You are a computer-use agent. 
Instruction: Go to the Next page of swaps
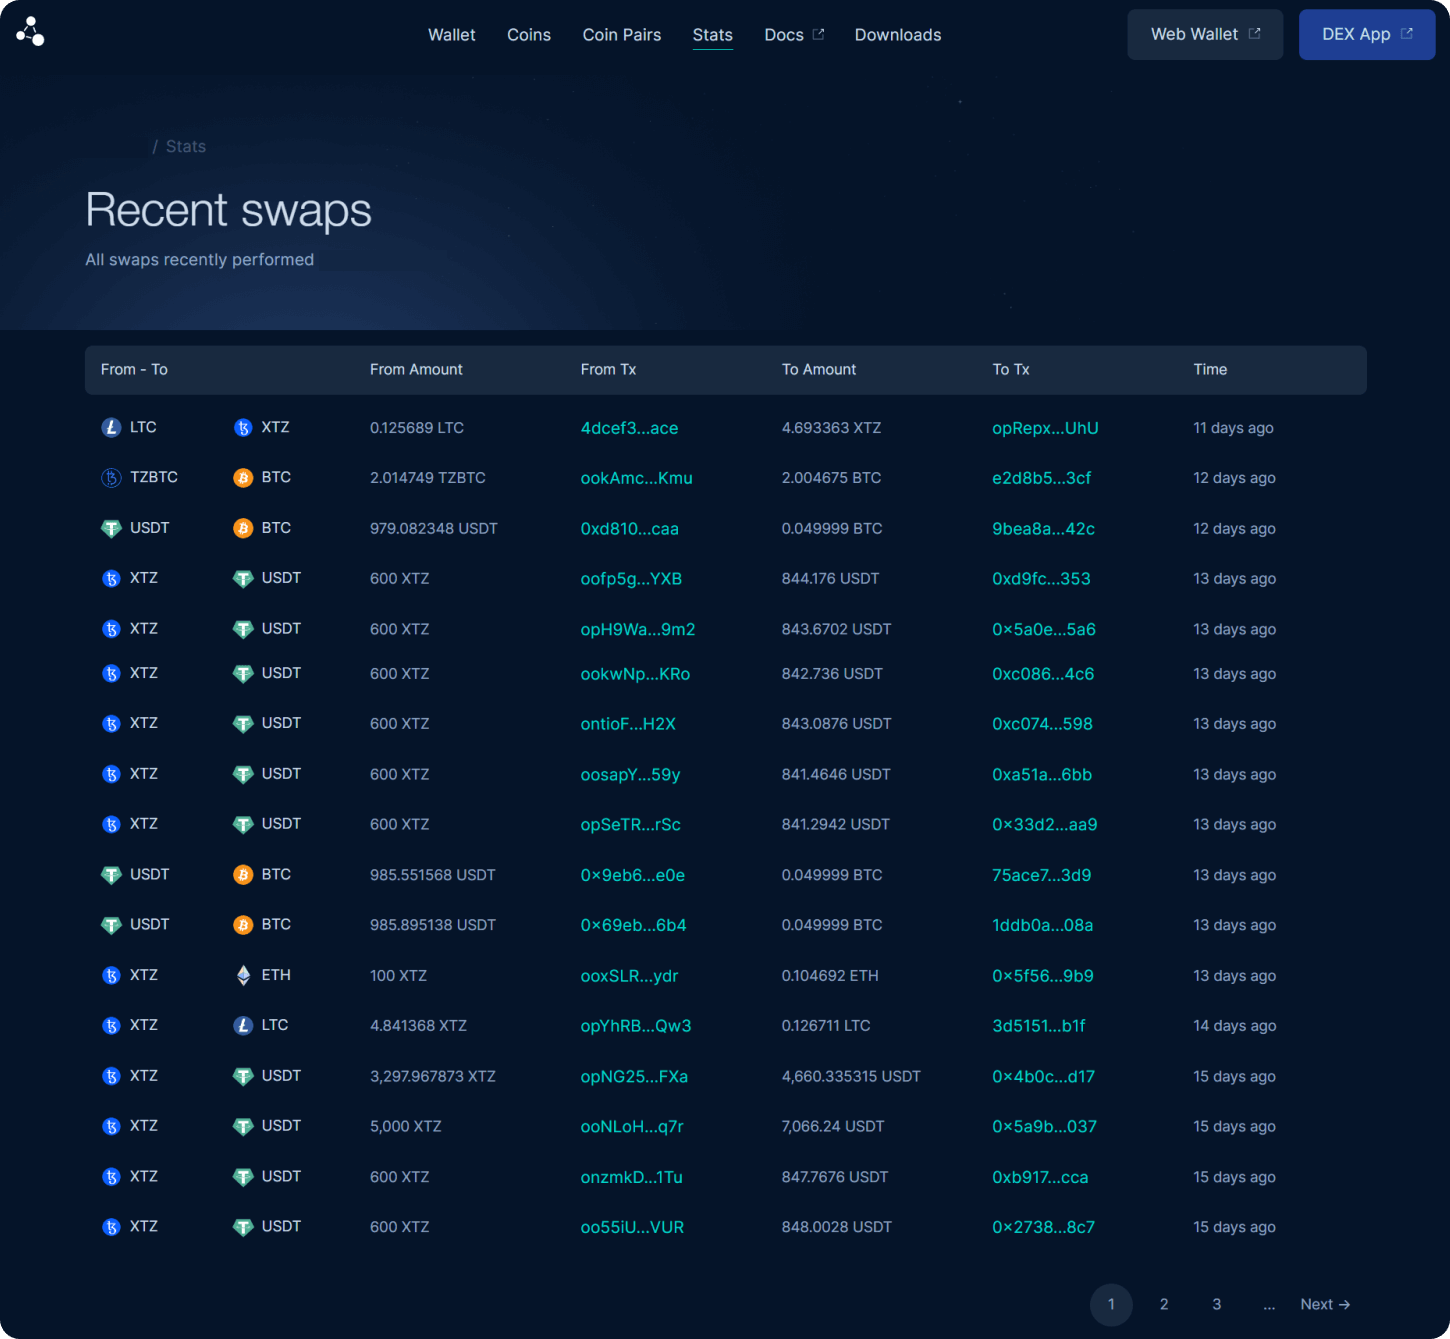(x=1325, y=1304)
